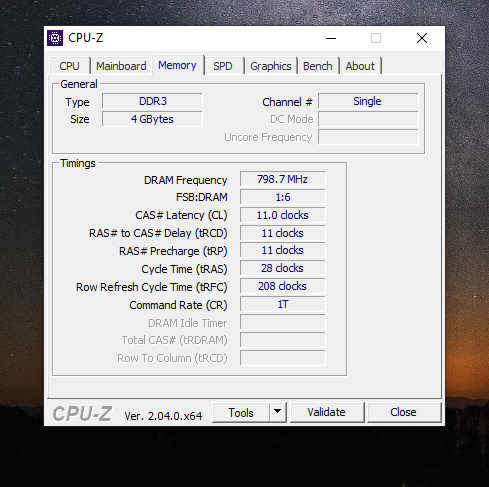Viewport: 489px width, 487px height.
Task: Close CPU-Z with the title bar X
Action: (x=422, y=38)
